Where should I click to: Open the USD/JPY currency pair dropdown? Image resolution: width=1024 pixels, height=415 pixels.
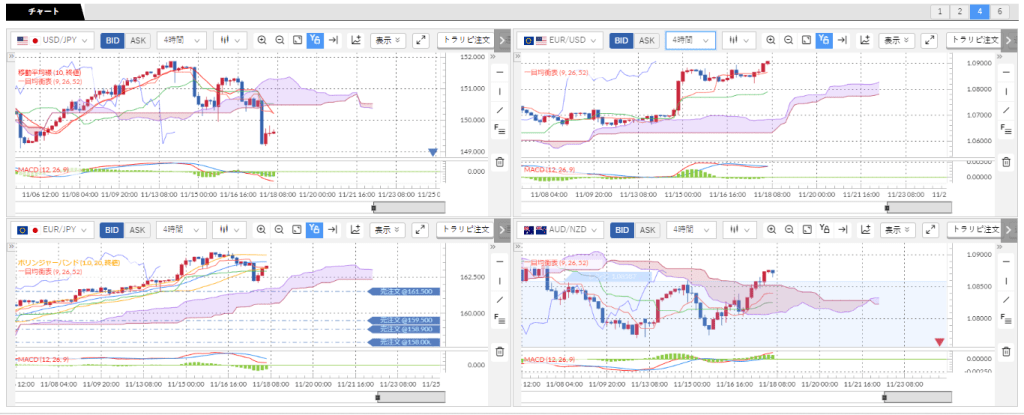tap(53, 40)
